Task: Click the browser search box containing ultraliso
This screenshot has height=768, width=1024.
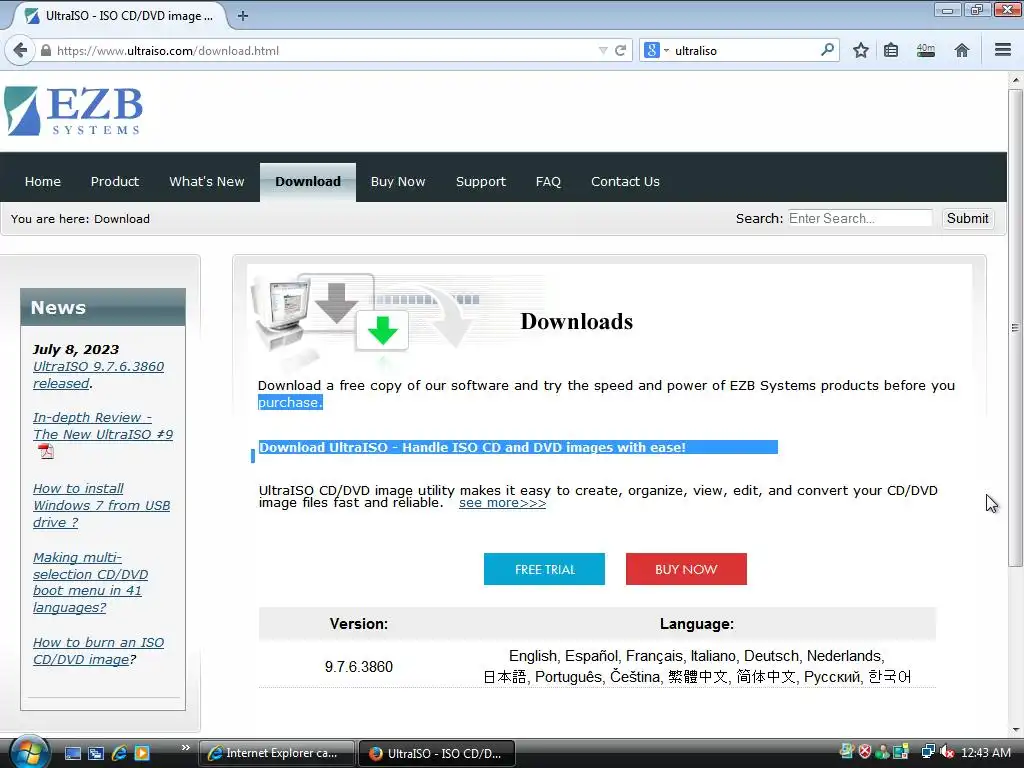Action: tap(744, 50)
